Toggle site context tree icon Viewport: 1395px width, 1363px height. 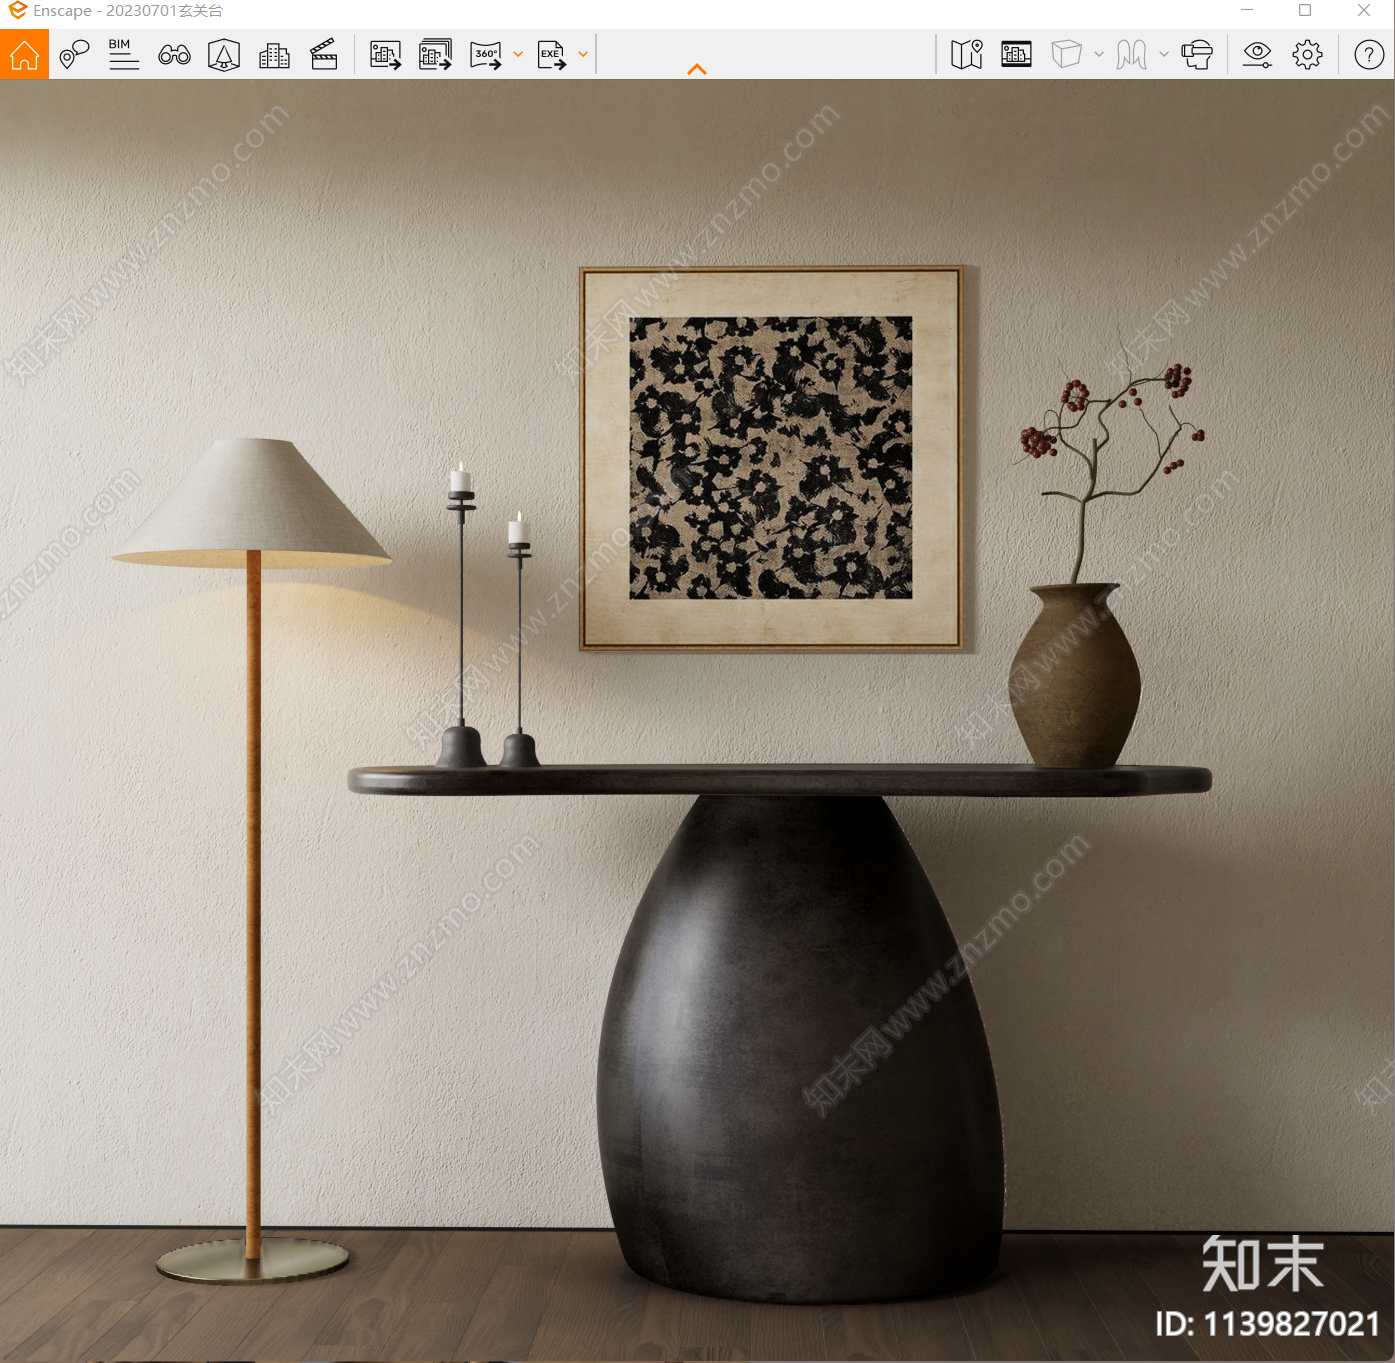pyautogui.click(x=224, y=54)
